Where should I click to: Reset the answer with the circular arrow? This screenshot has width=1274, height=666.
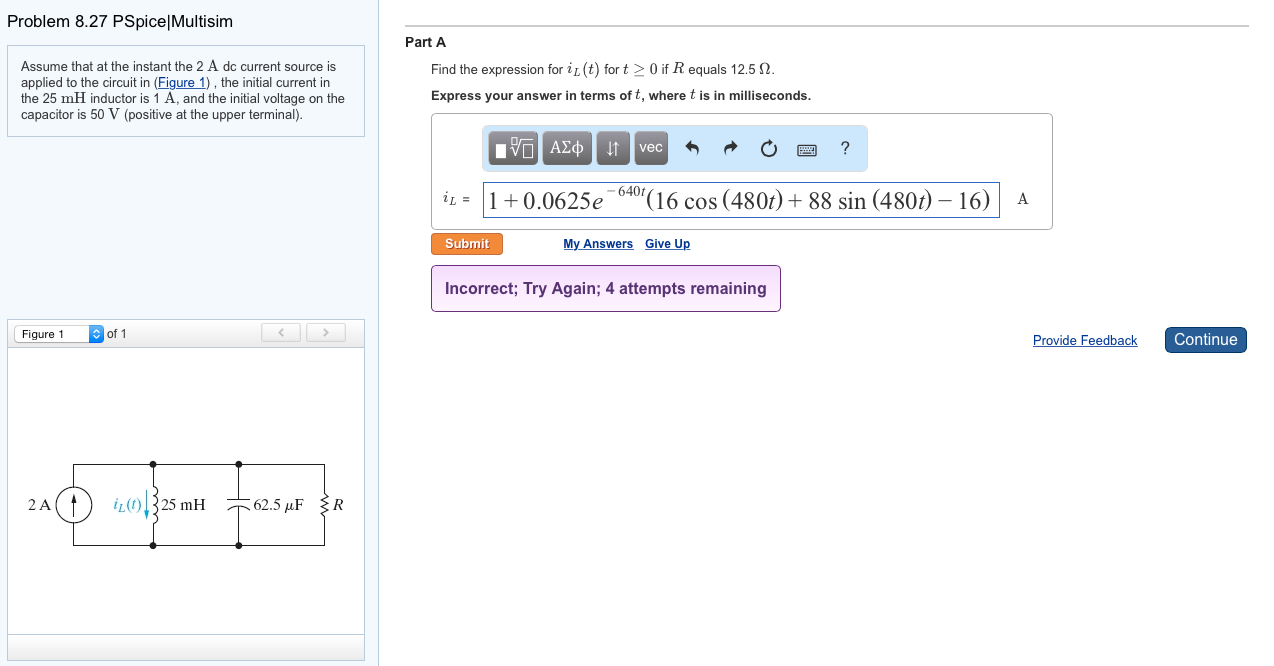click(768, 149)
